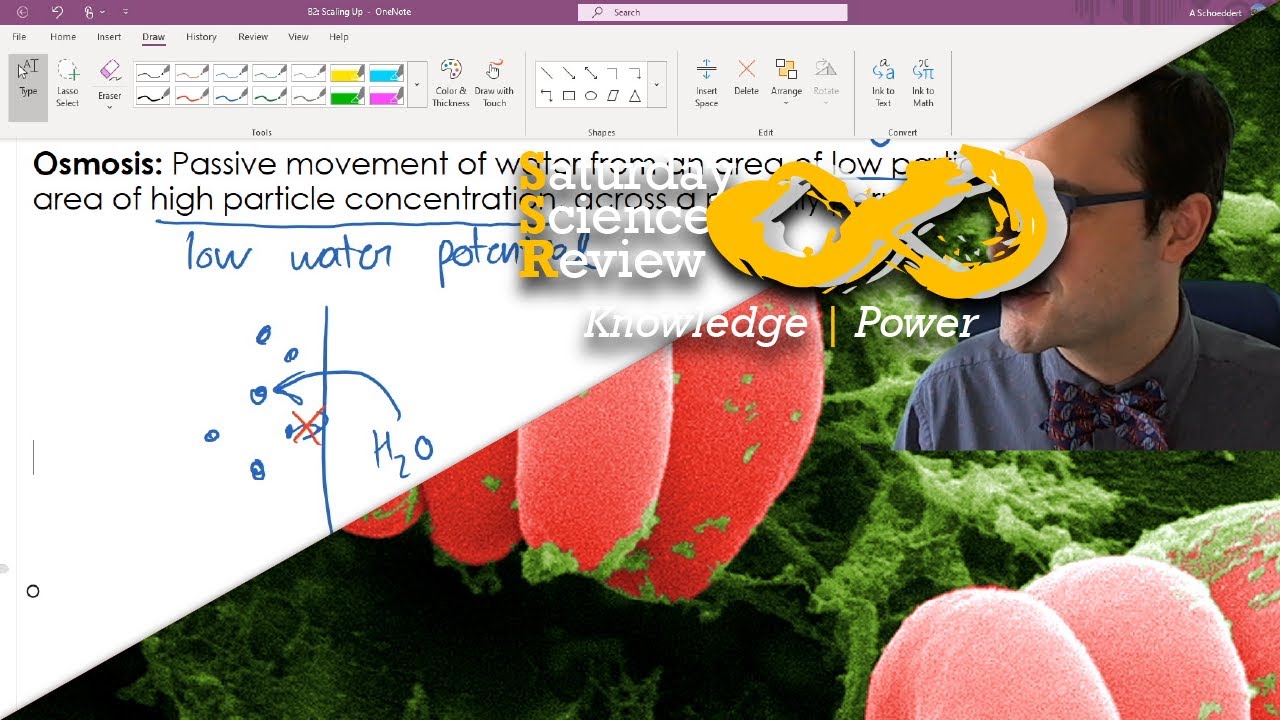Select the ellipse shape

(x=590, y=96)
